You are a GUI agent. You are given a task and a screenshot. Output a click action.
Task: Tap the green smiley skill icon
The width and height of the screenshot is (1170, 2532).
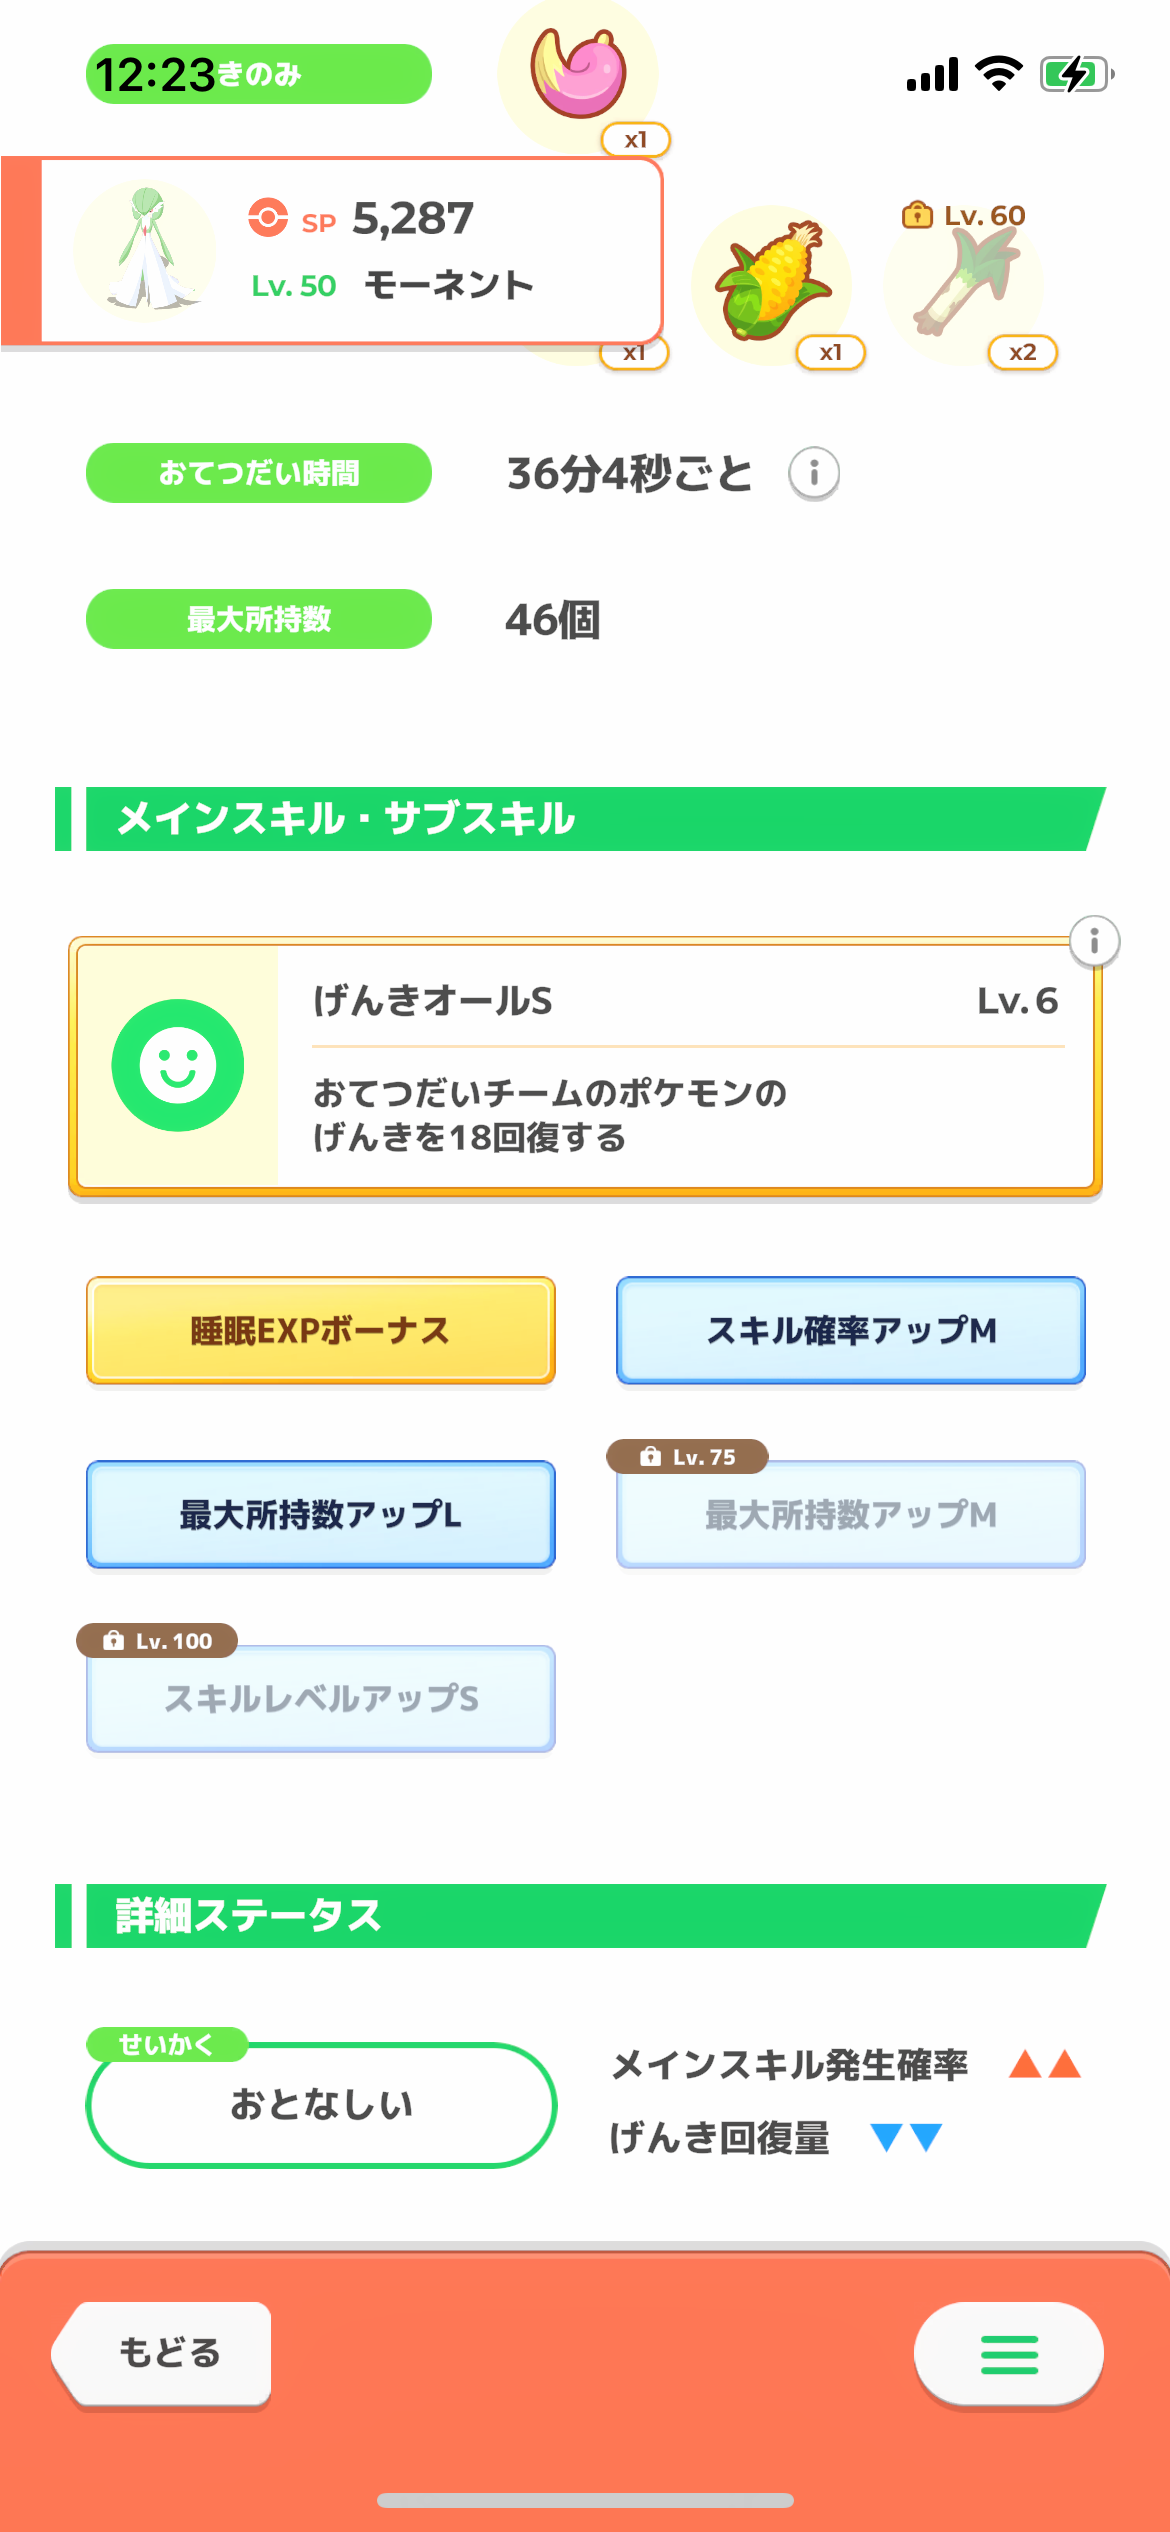pyautogui.click(x=178, y=1065)
